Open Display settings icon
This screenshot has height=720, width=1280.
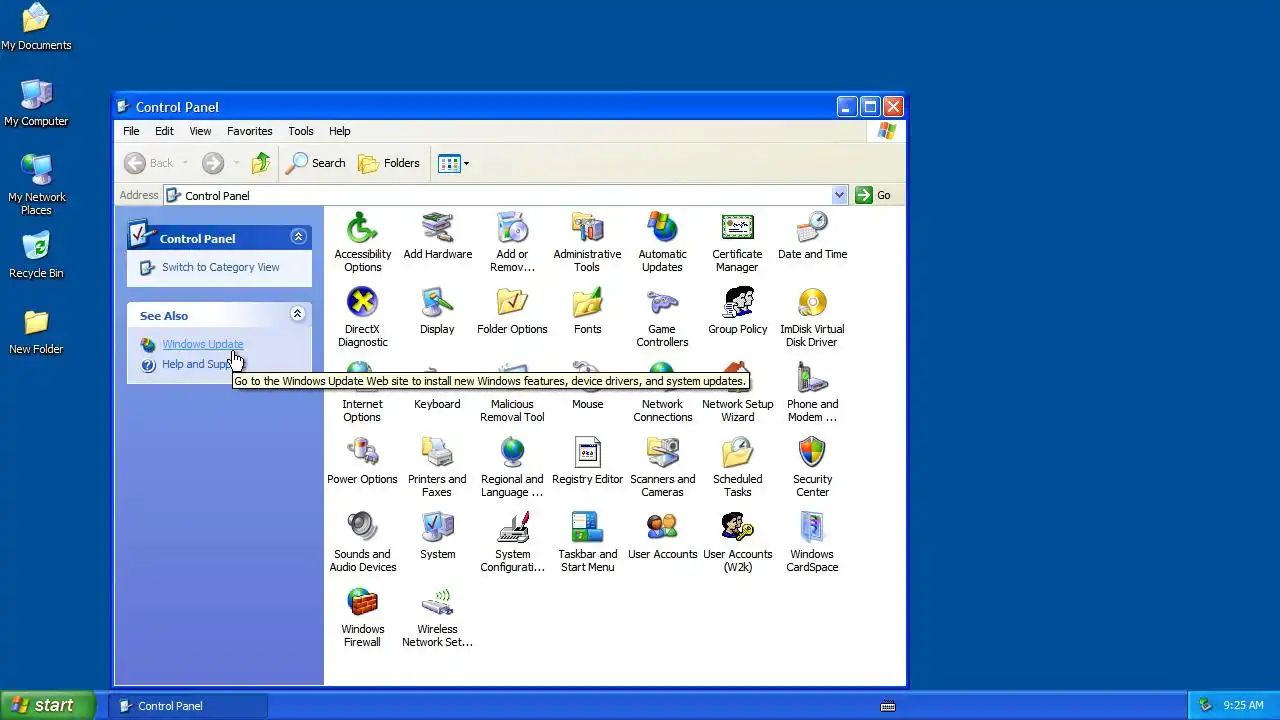437,302
